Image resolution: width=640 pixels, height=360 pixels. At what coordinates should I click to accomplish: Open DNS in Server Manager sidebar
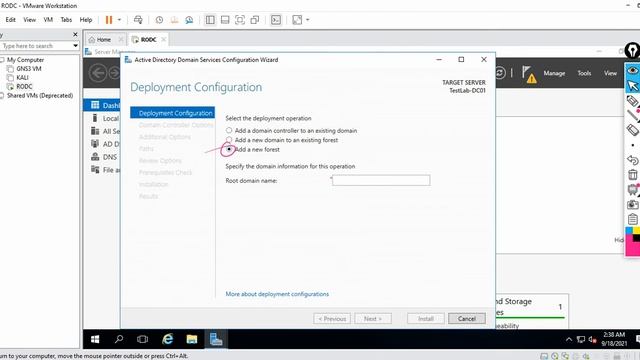pyautogui.click(x=104, y=157)
